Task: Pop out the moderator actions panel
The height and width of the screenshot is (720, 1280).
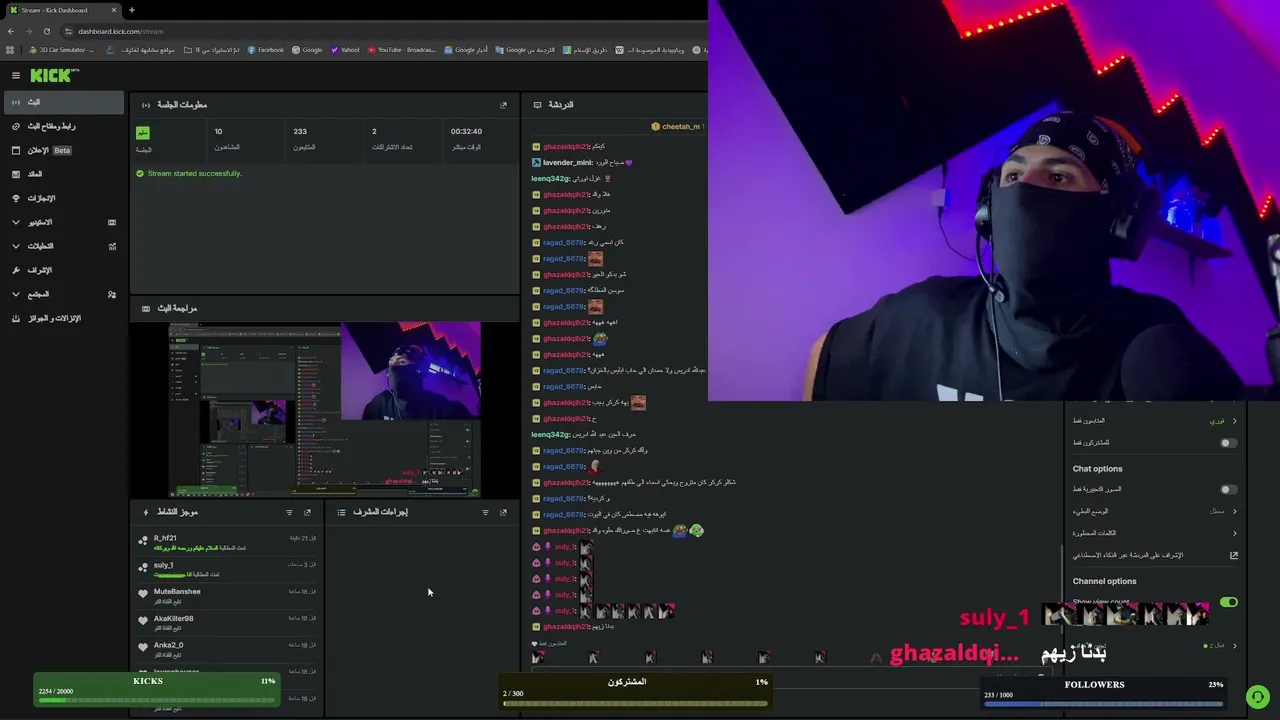Action: (503, 512)
